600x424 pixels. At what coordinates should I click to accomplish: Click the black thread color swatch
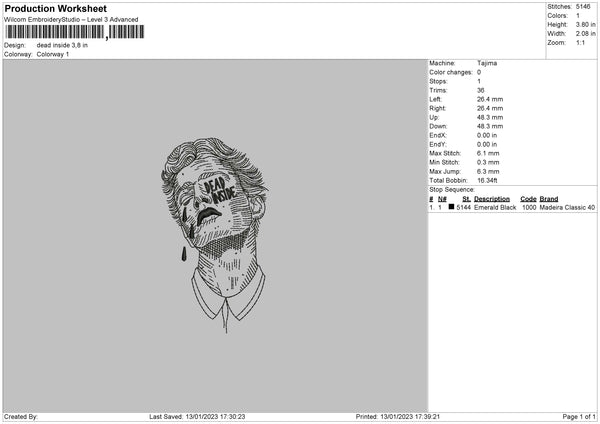click(x=452, y=207)
